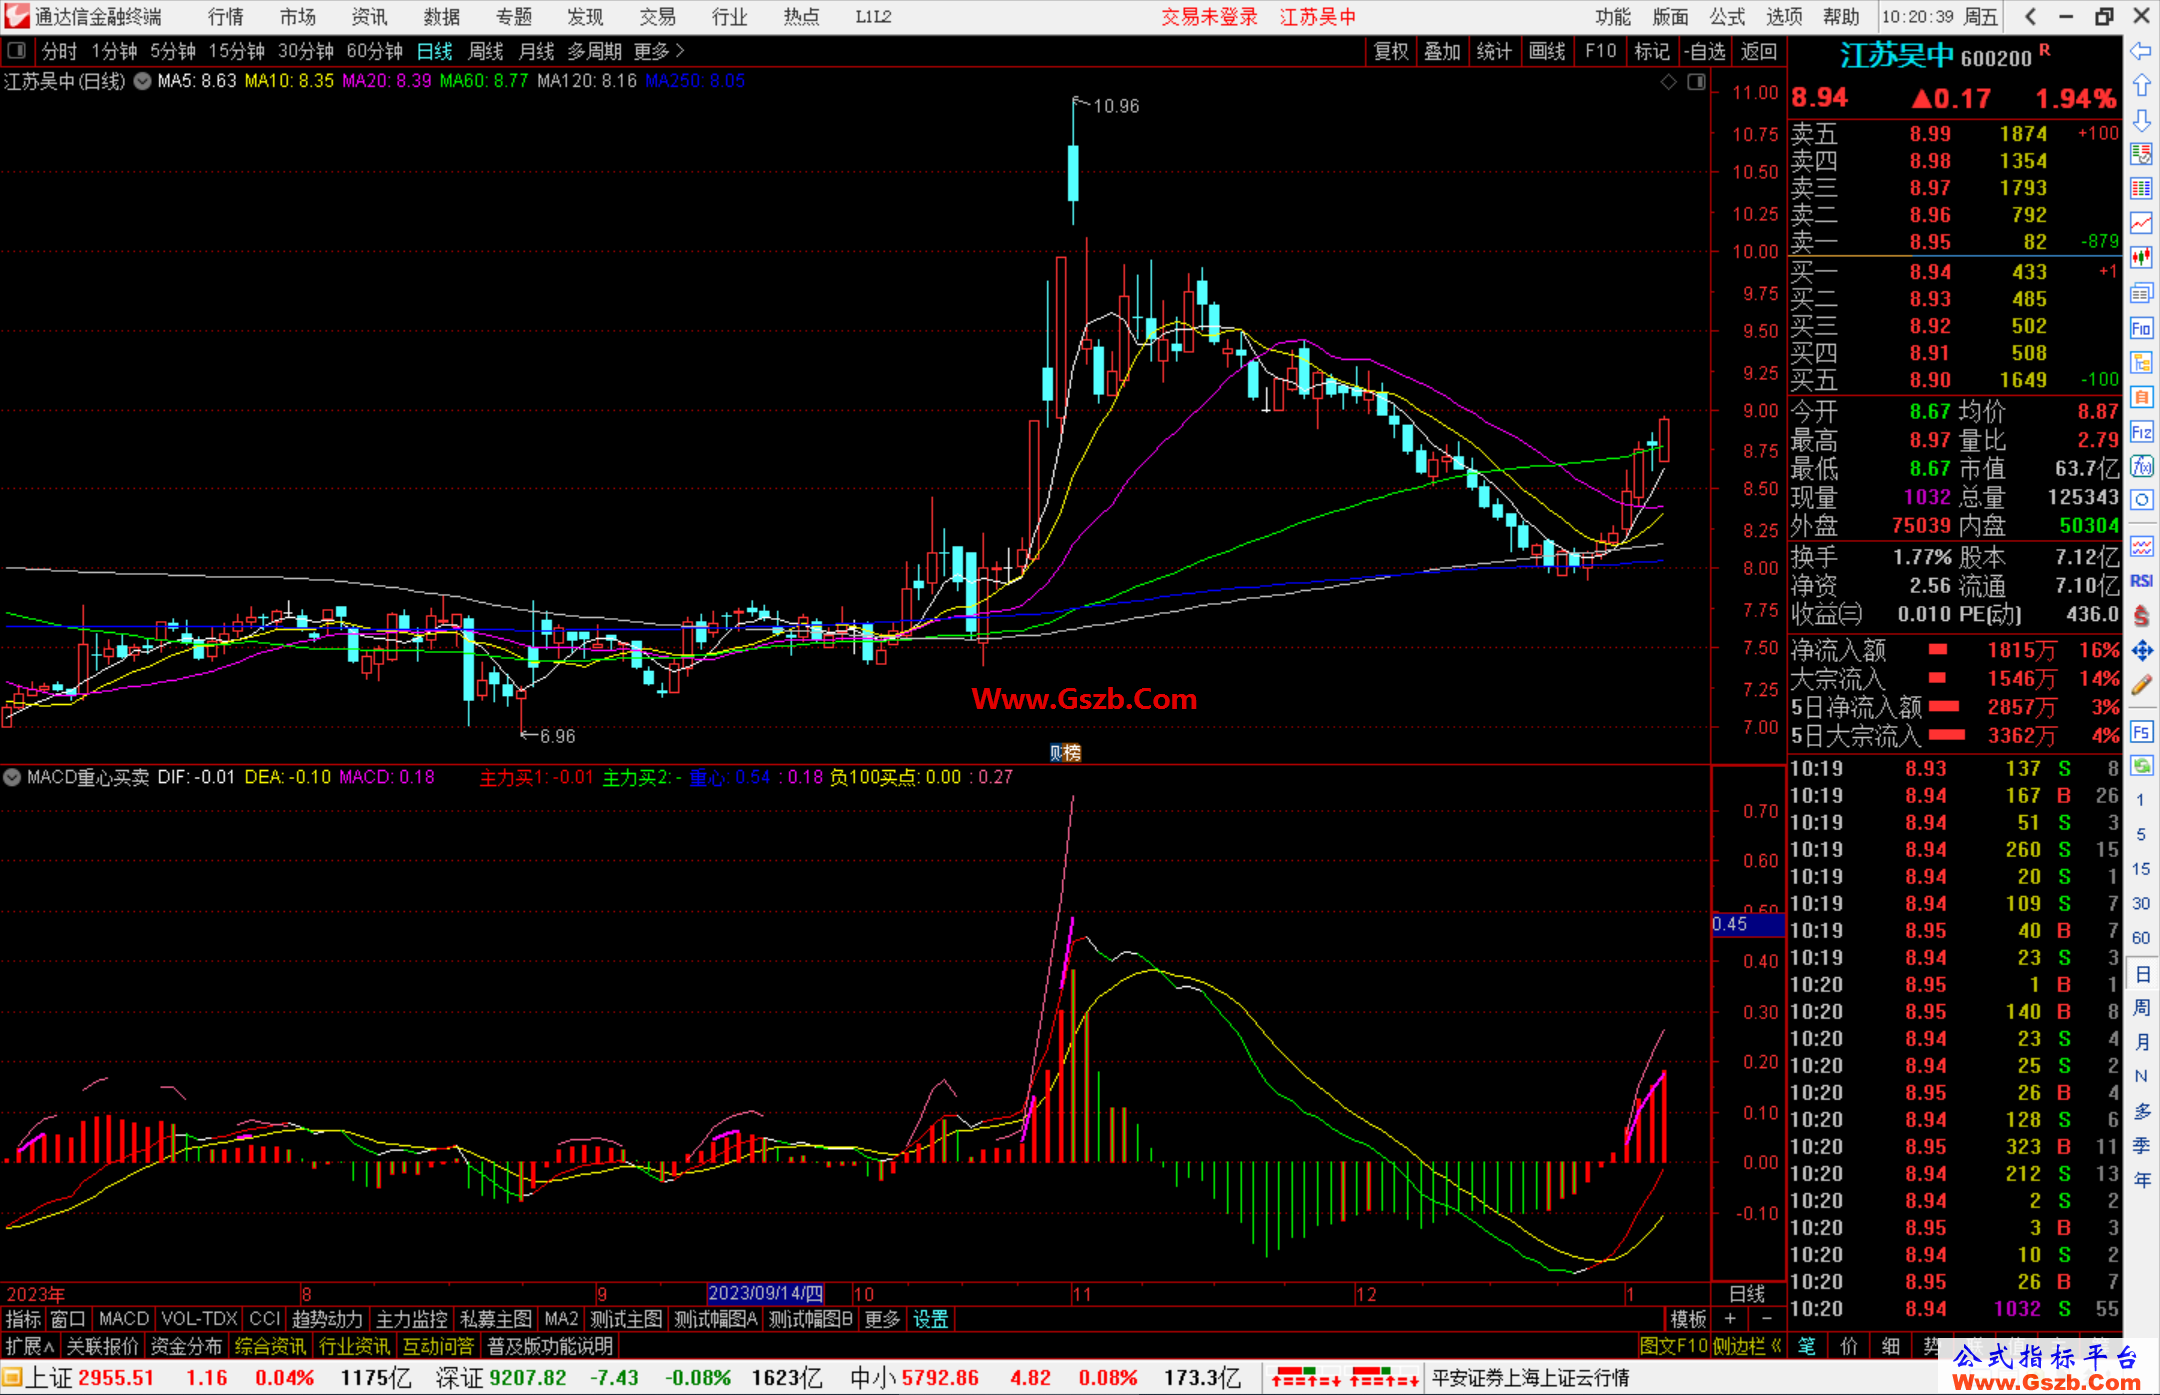Click the red S arrow icon in sidebar
Screen dimensions: 2160x1395
[2141, 616]
